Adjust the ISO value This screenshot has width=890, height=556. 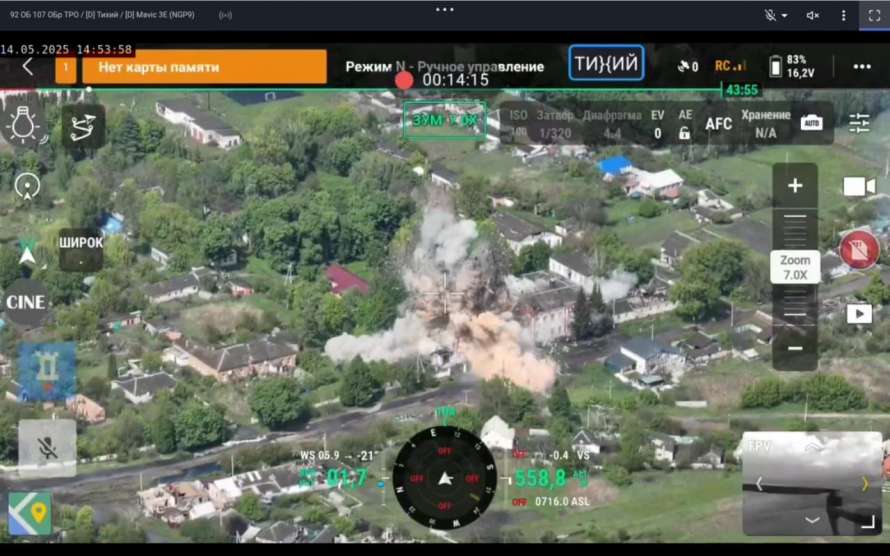[x=518, y=124]
